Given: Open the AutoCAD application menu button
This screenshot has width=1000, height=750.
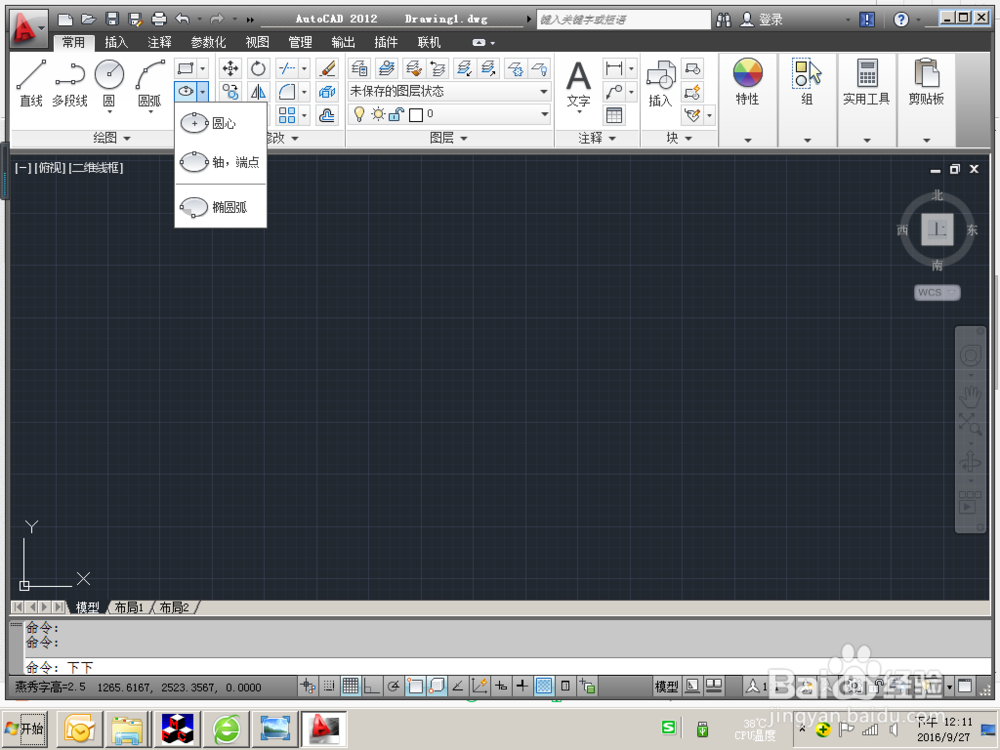Looking at the screenshot, I should tap(28, 29).
